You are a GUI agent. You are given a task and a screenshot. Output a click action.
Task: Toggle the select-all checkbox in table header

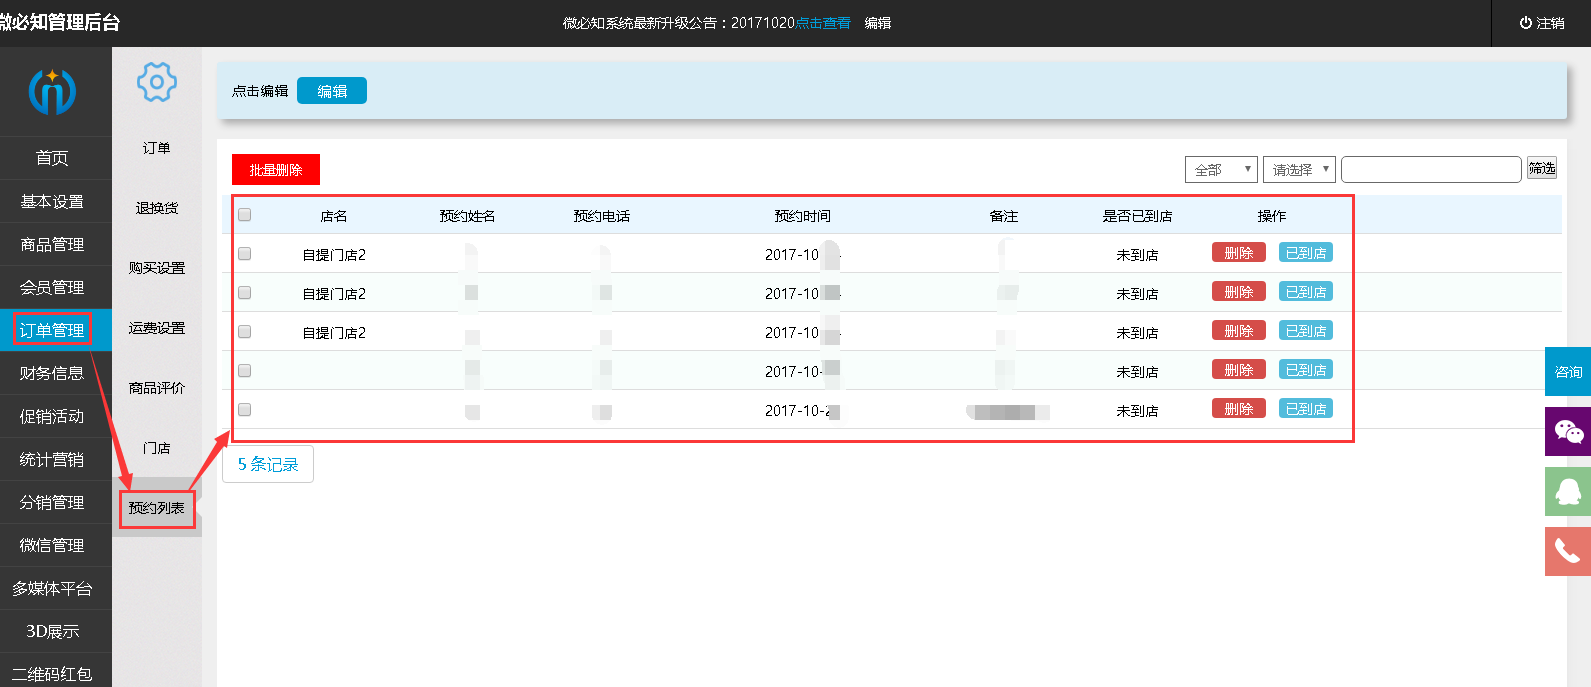[245, 215]
